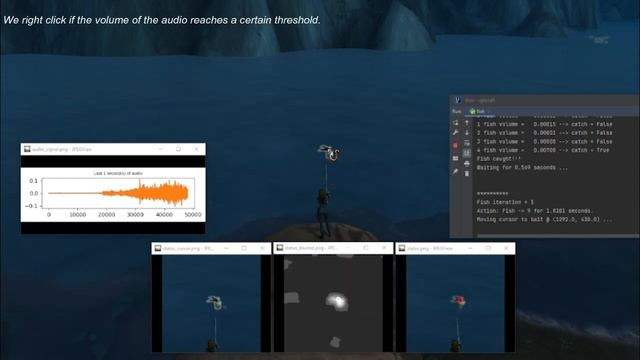Click the 'Moving cursor to bait' console line
This screenshot has width=640, height=360.
pos(544,220)
